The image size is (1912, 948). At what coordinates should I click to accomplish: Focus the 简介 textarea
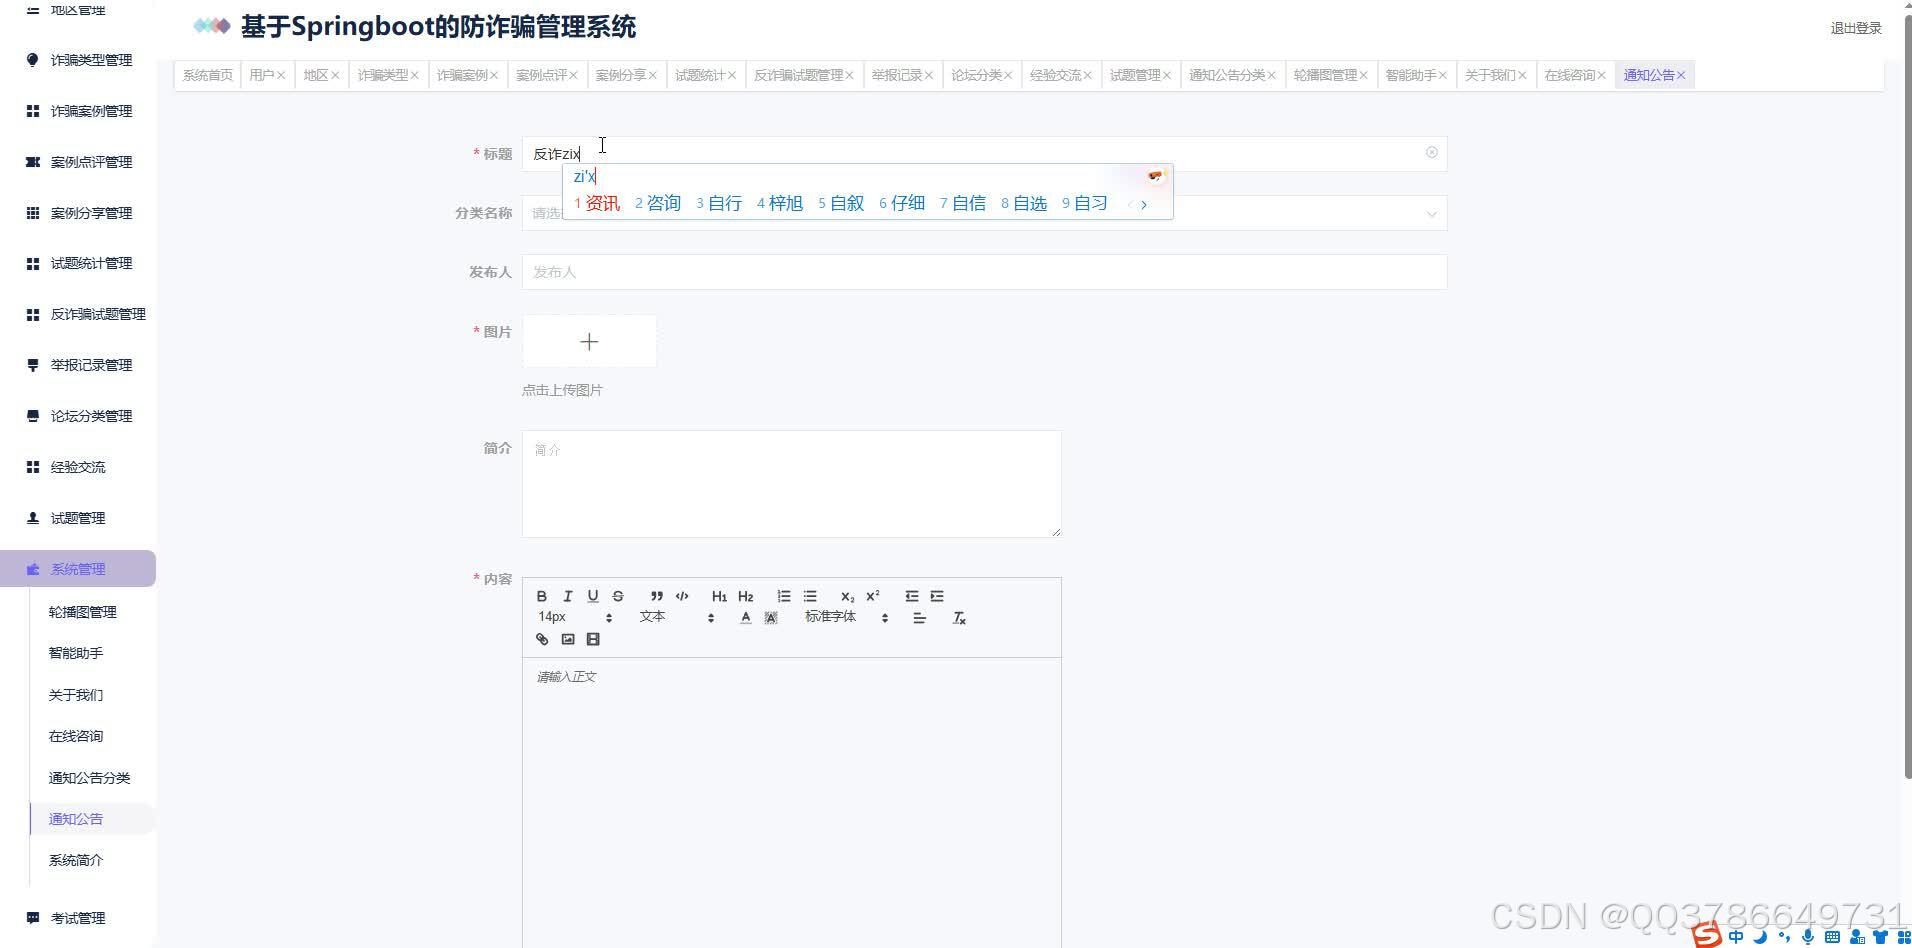(x=791, y=484)
